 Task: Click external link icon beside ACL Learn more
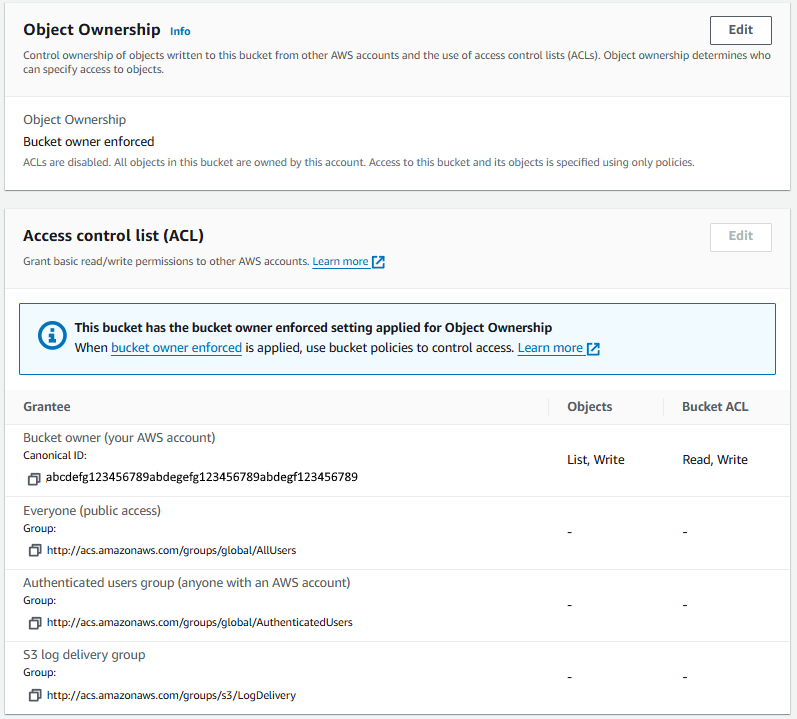coord(378,262)
